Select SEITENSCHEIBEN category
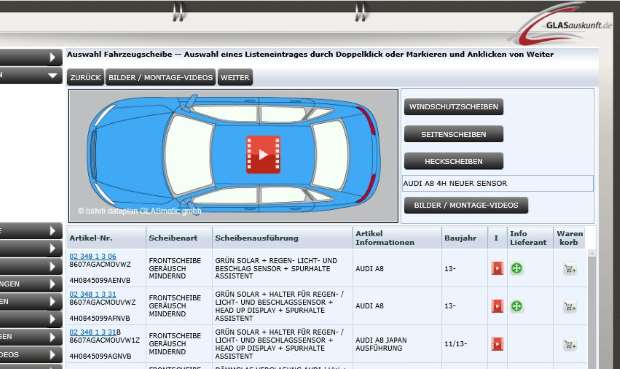The height and width of the screenshot is (369, 620). 454,134
